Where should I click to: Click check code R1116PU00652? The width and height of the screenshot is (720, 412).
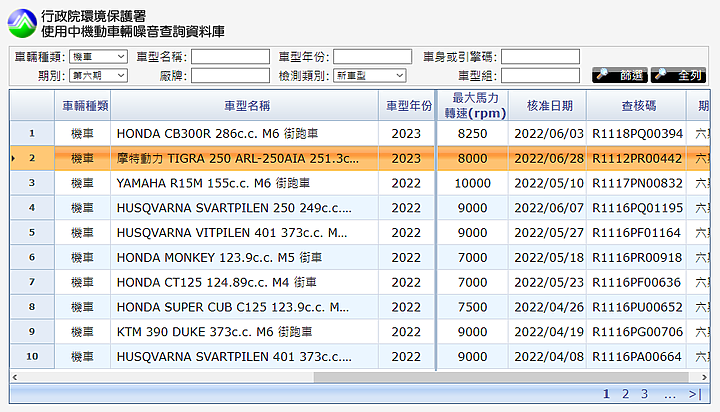[x=637, y=307]
